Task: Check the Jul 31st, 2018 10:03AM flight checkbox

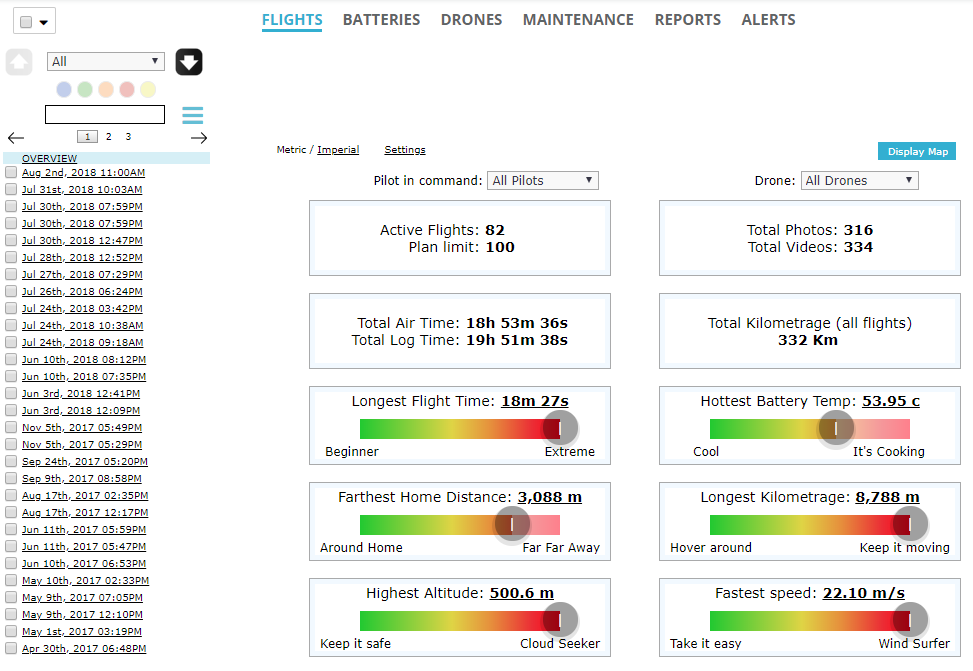Action: click(11, 189)
